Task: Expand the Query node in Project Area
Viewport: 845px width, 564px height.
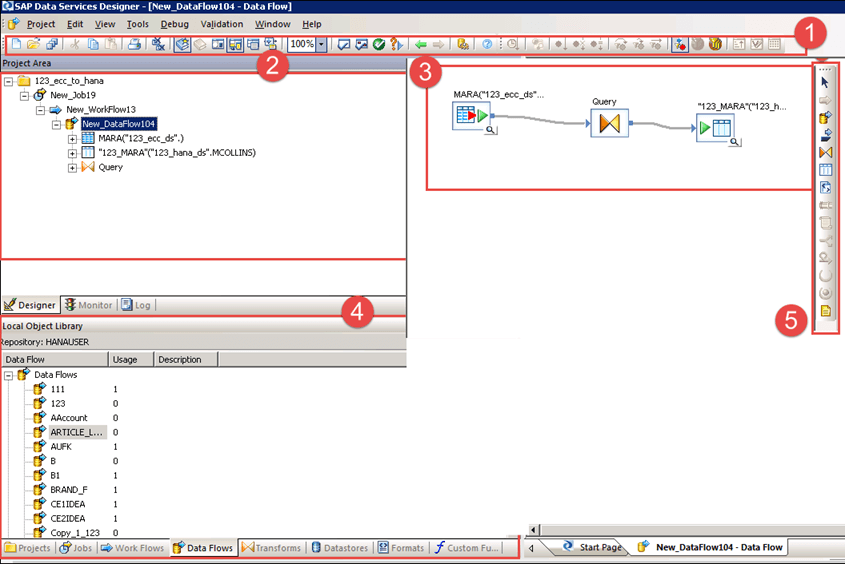Action: (x=72, y=167)
